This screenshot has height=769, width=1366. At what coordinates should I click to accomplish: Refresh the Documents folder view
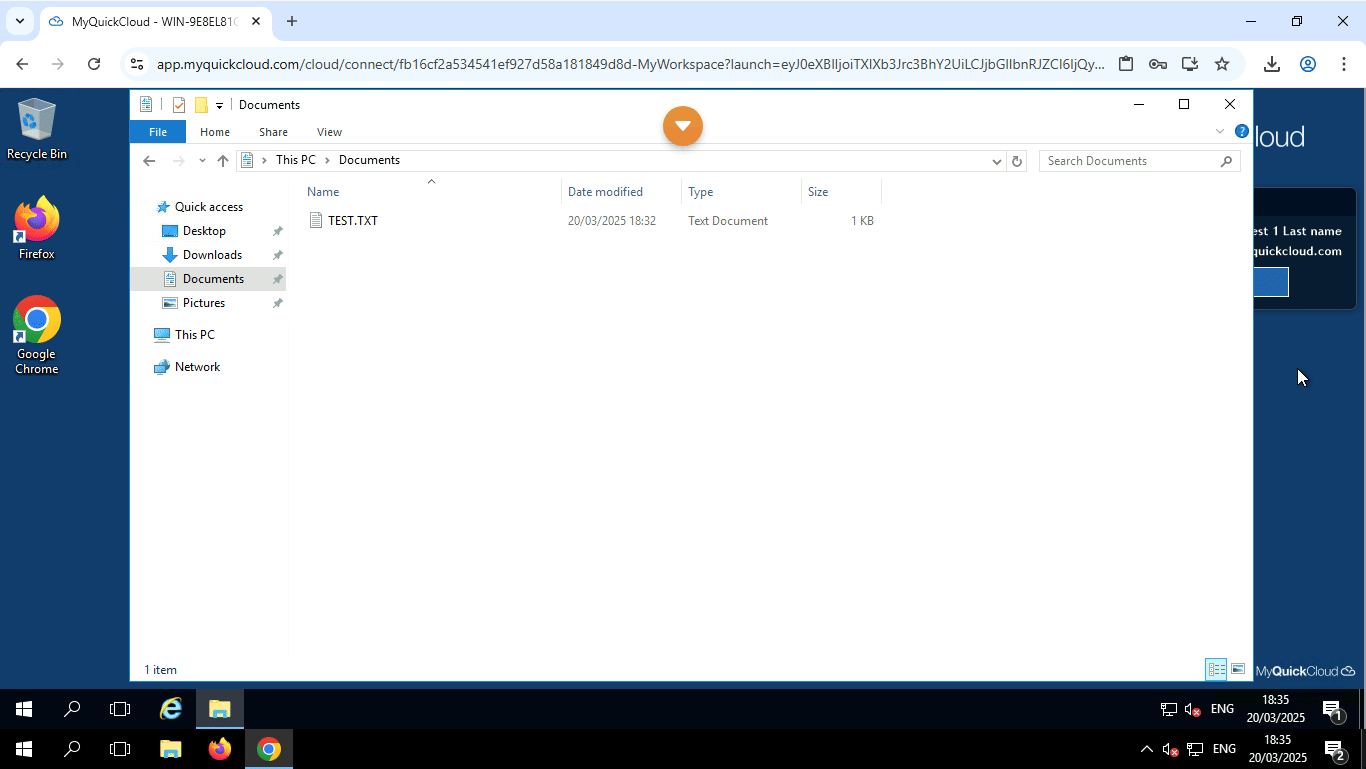coord(1017,161)
